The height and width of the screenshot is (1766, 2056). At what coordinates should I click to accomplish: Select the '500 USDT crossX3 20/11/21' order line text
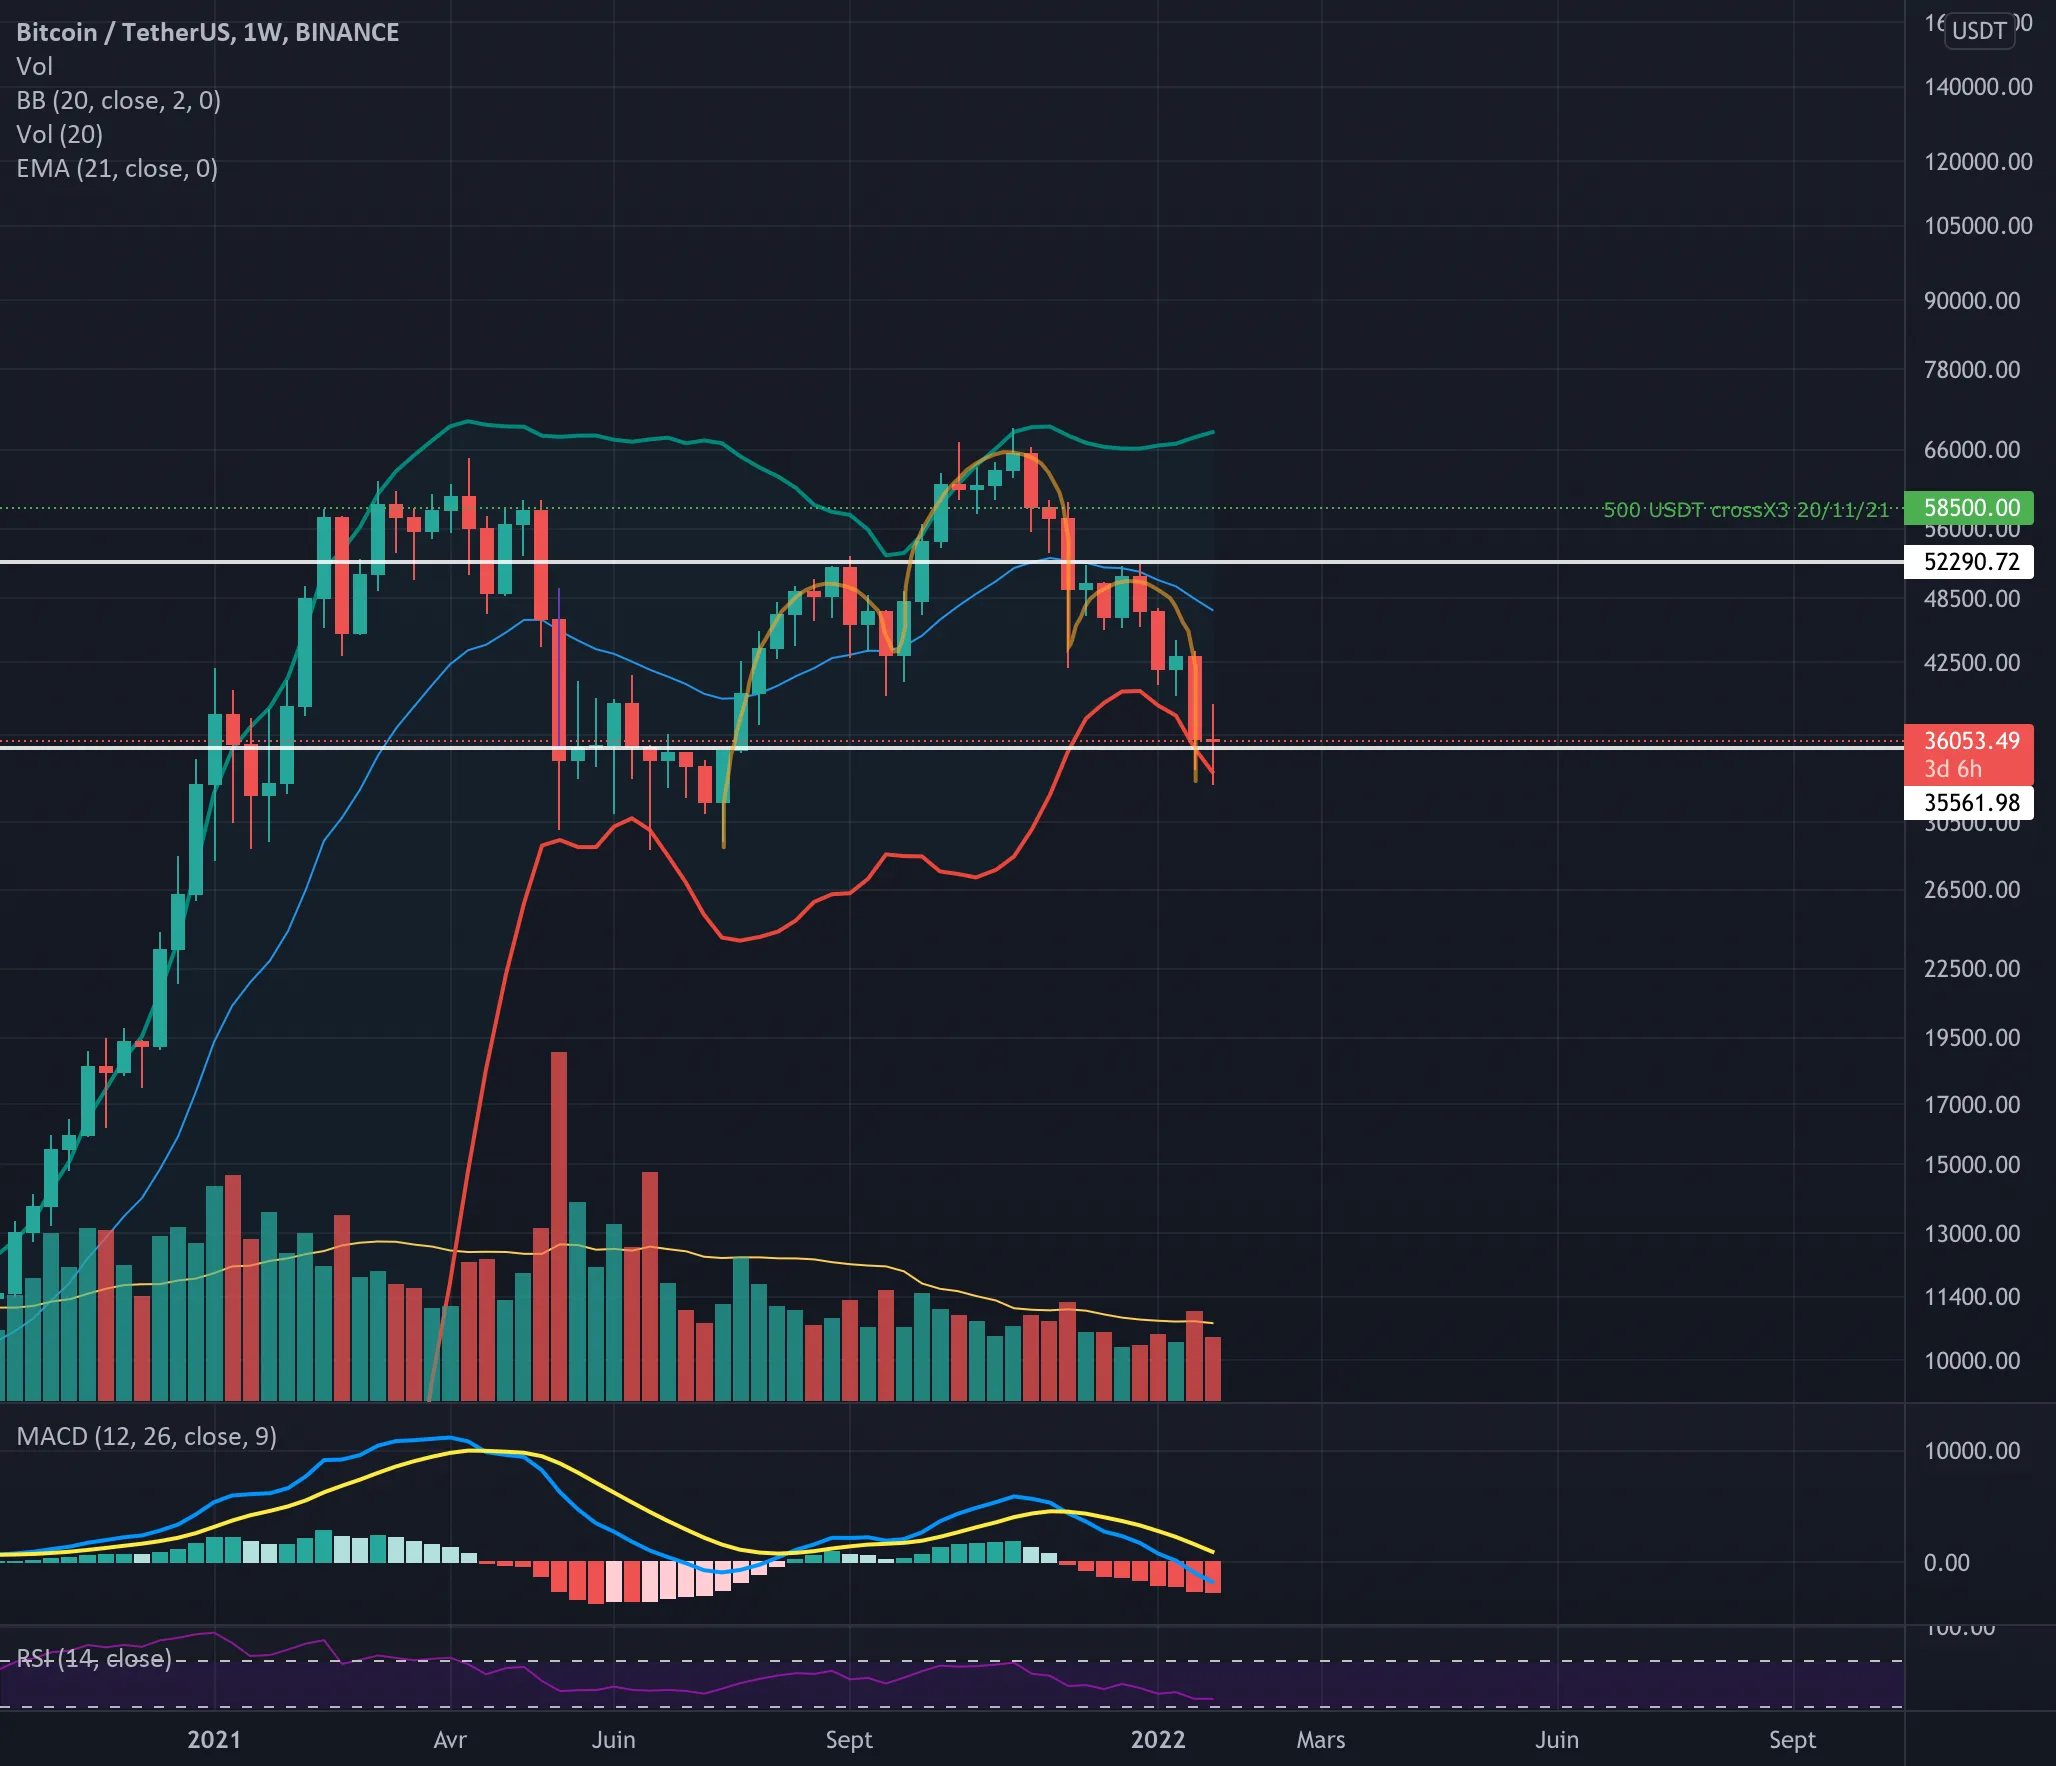(1746, 510)
